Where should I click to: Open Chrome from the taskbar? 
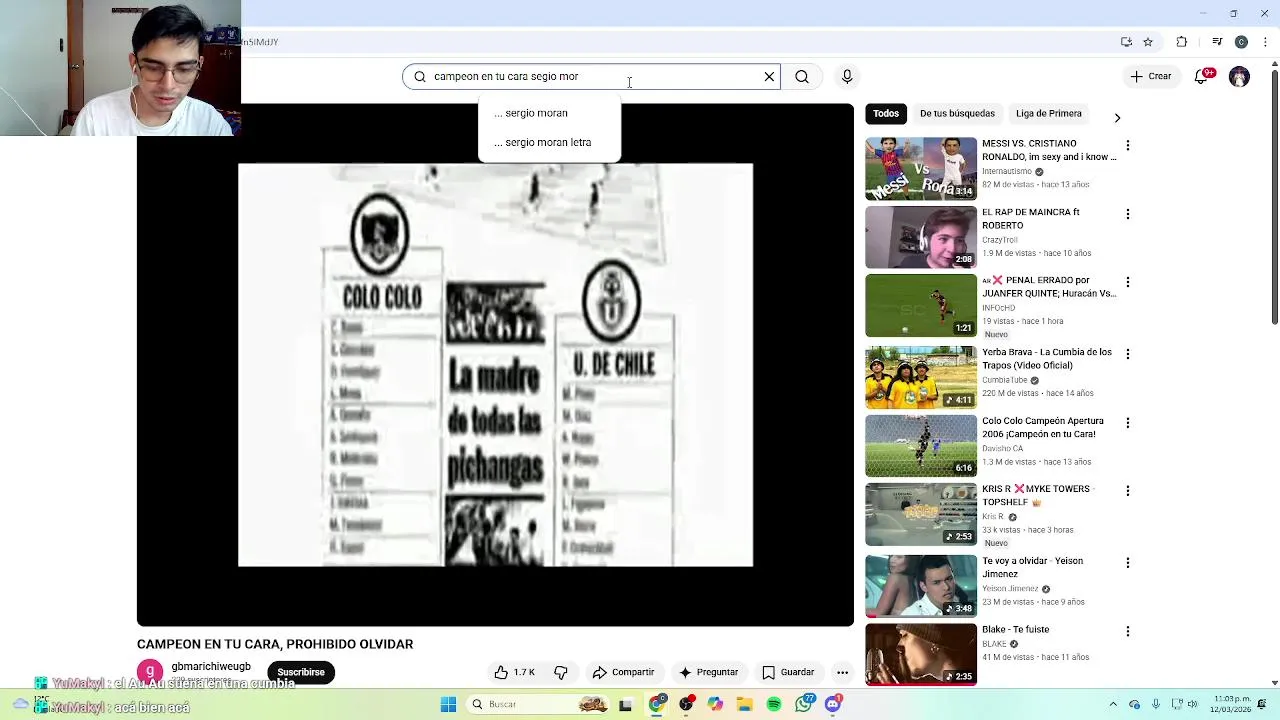click(656, 704)
